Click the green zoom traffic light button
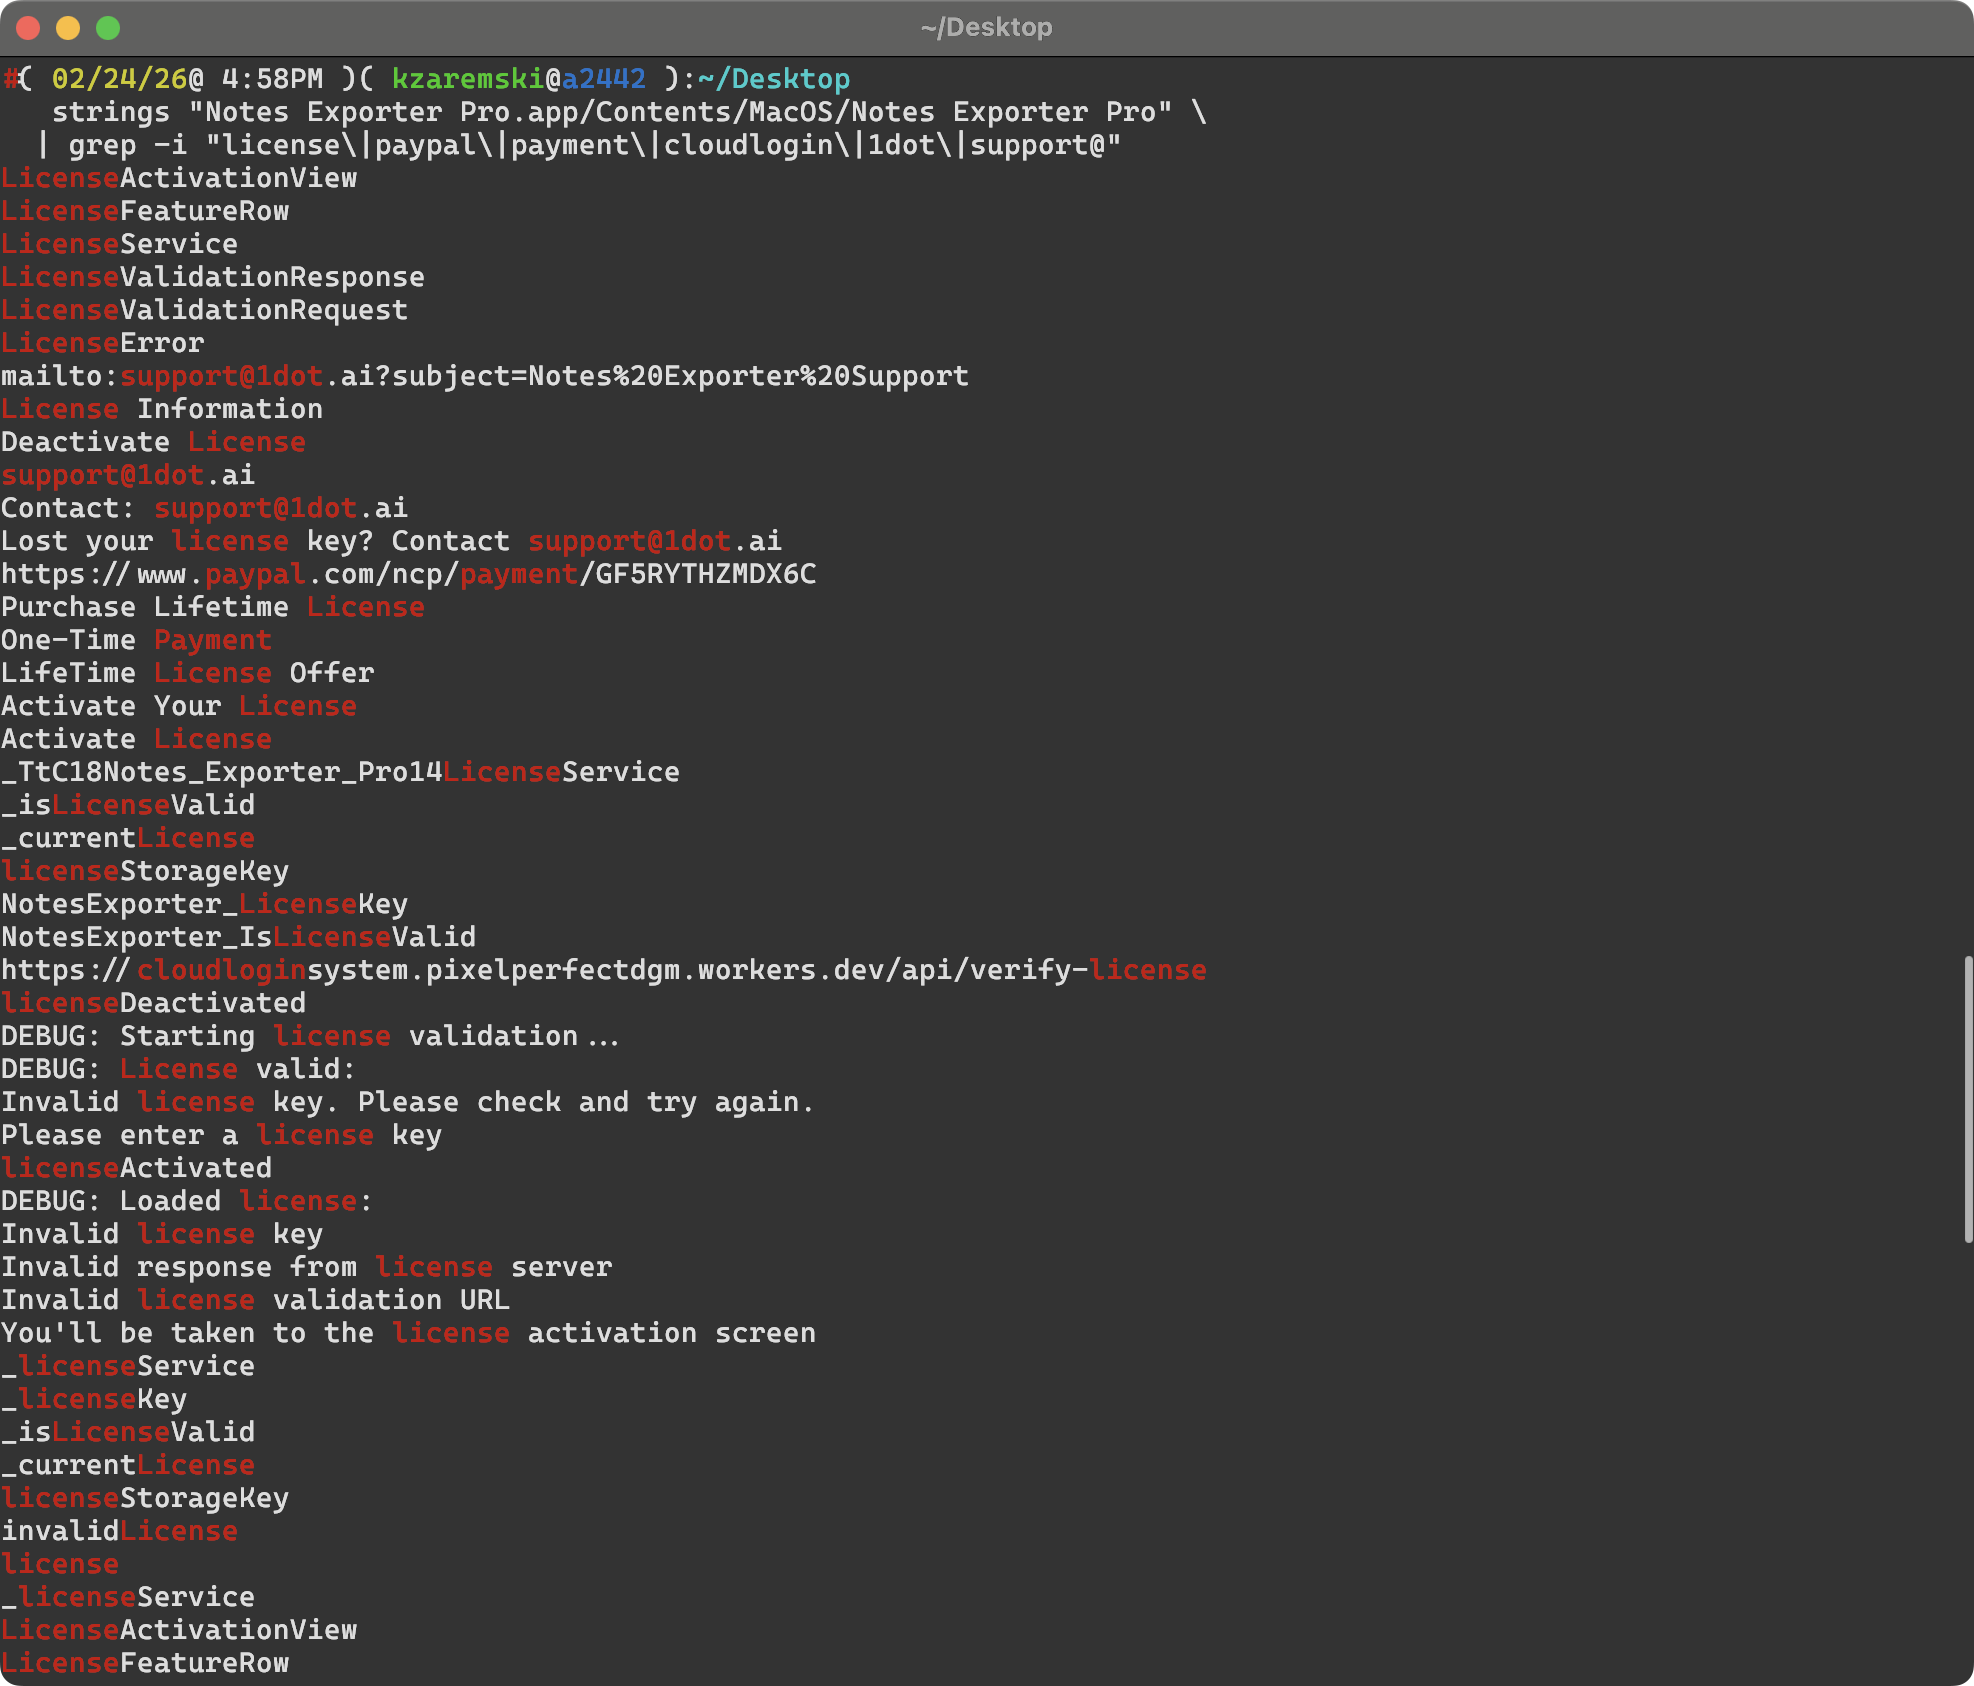 (x=107, y=28)
